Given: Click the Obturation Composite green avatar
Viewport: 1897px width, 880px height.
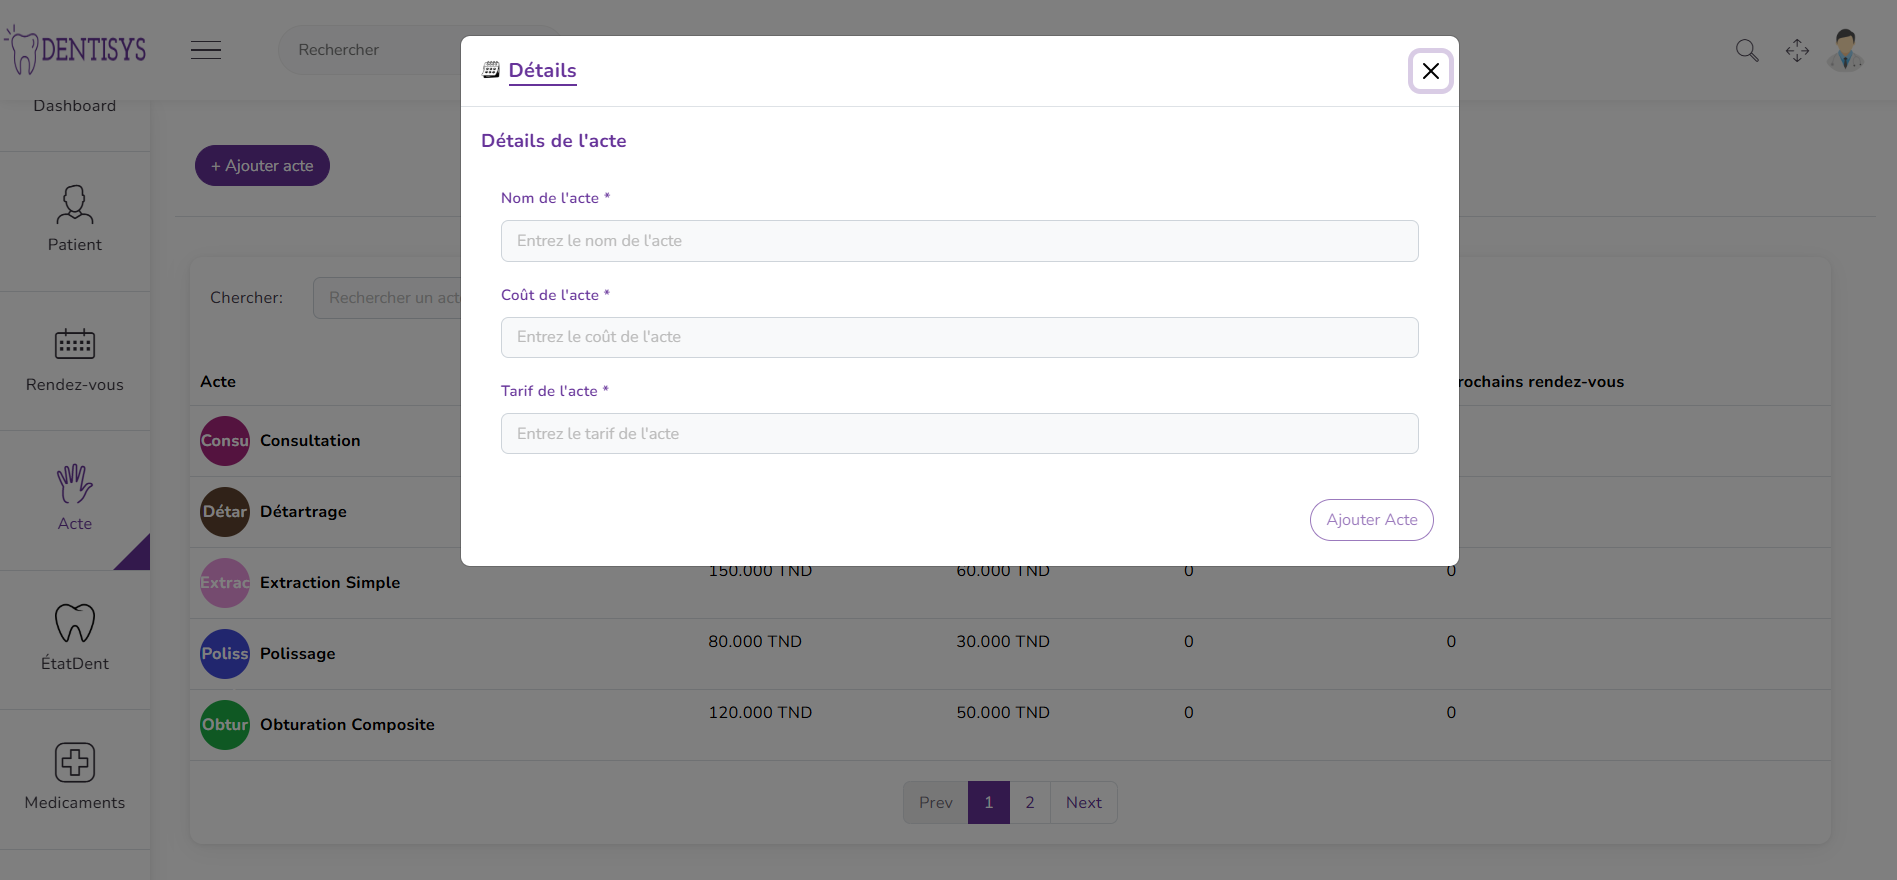Looking at the screenshot, I should (225, 725).
